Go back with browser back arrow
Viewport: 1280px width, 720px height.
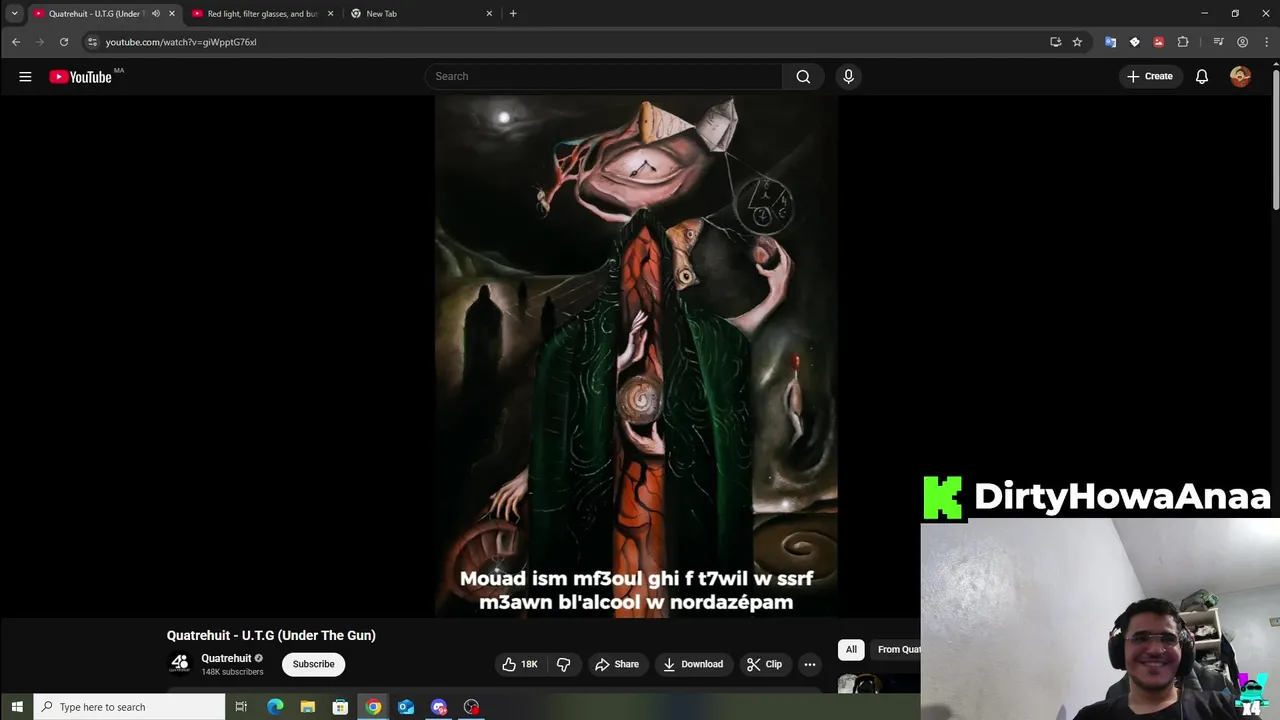[16, 42]
